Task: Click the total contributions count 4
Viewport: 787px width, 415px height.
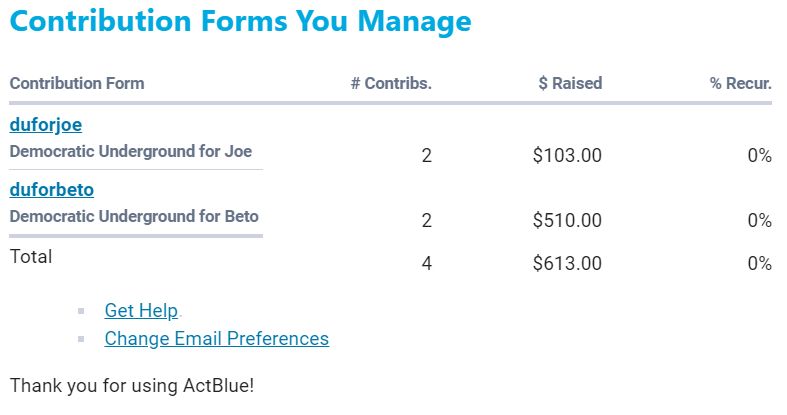Action: 426,264
